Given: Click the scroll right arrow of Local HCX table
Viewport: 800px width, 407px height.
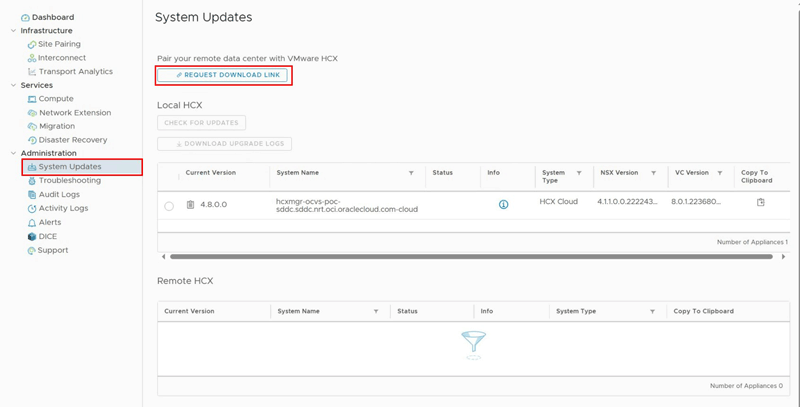Looking at the screenshot, I should point(784,257).
